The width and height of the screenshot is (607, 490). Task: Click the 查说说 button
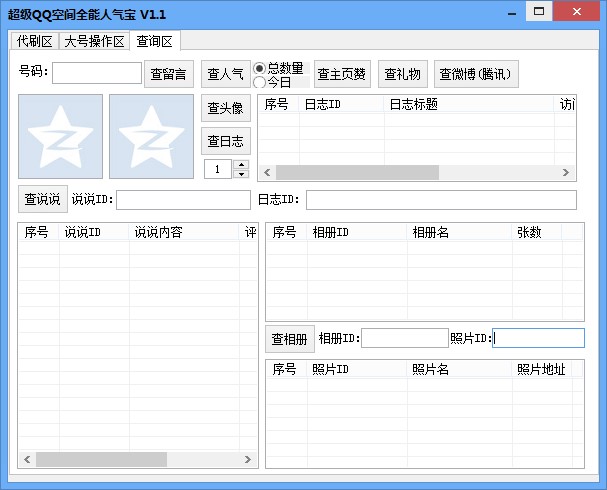pyautogui.click(x=43, y=199)
